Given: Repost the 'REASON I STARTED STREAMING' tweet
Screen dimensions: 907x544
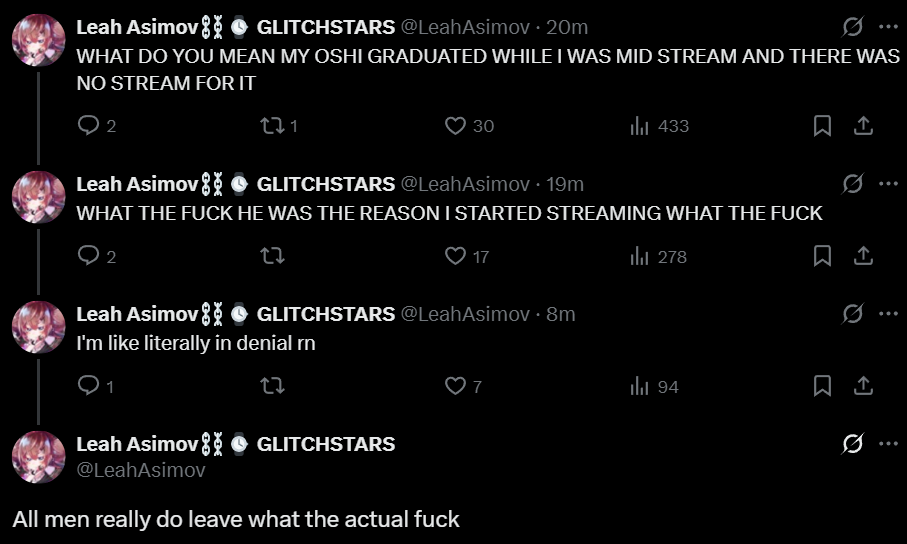Looking at the screenshot, I should coord(272,256).
